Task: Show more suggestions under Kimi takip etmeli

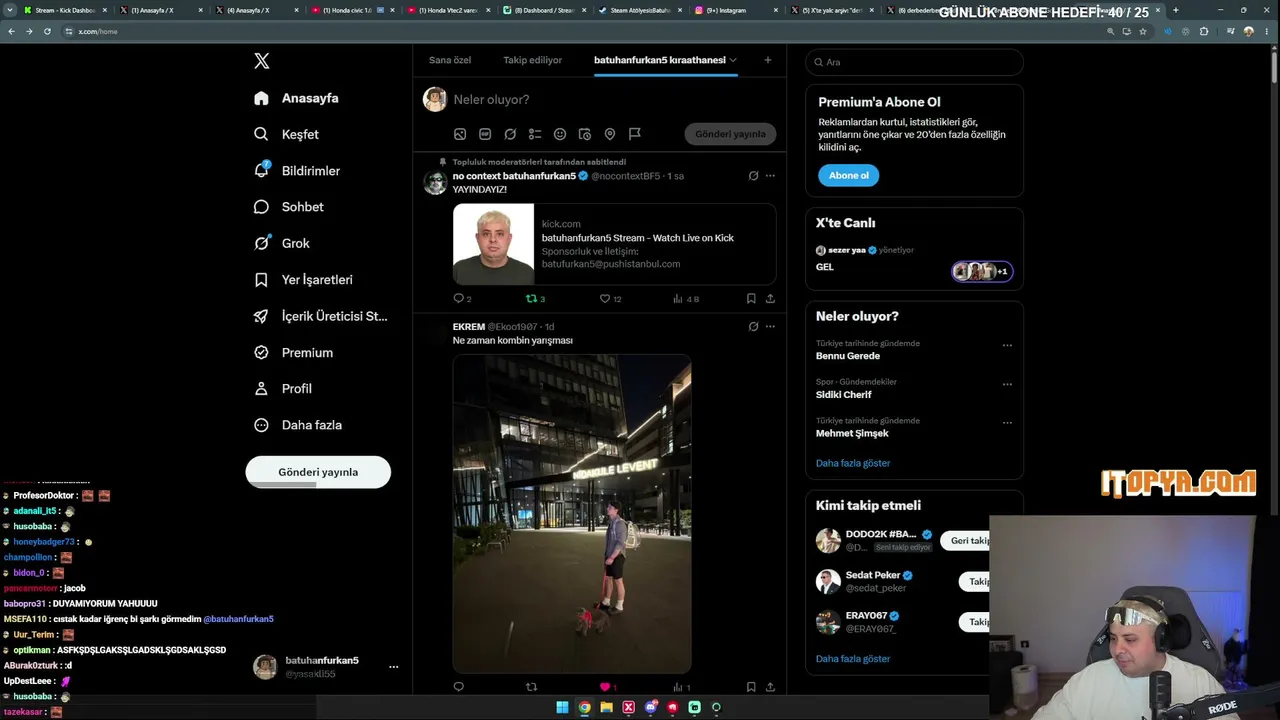Action: [x=853, y=659]
